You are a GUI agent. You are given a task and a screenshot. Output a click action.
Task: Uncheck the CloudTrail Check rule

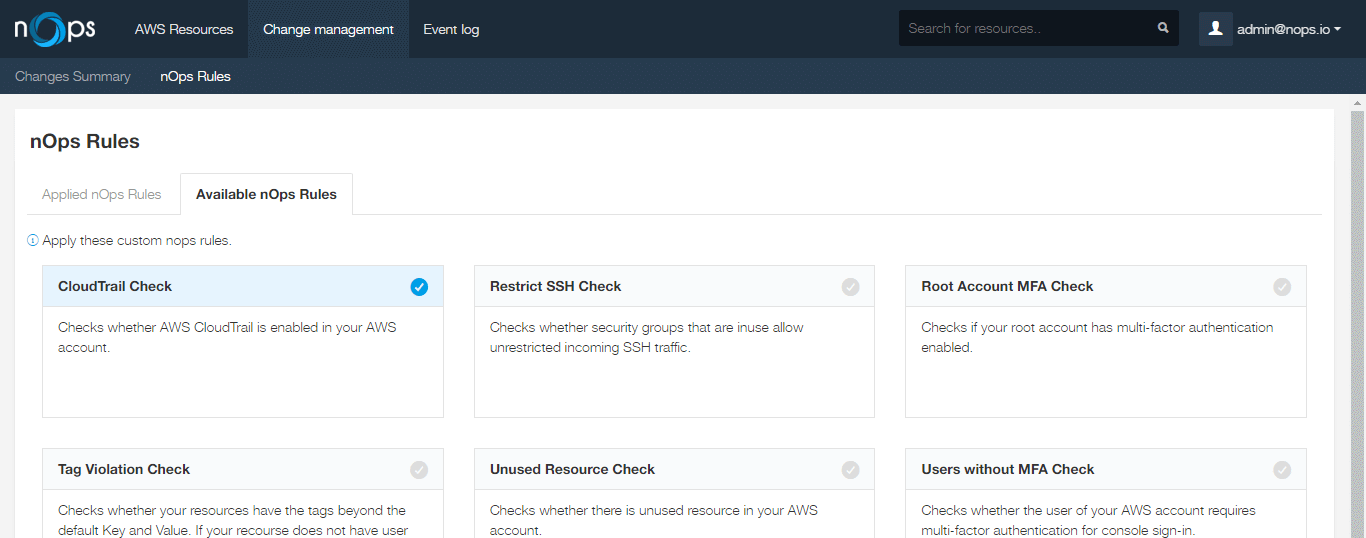click(419, 287)
